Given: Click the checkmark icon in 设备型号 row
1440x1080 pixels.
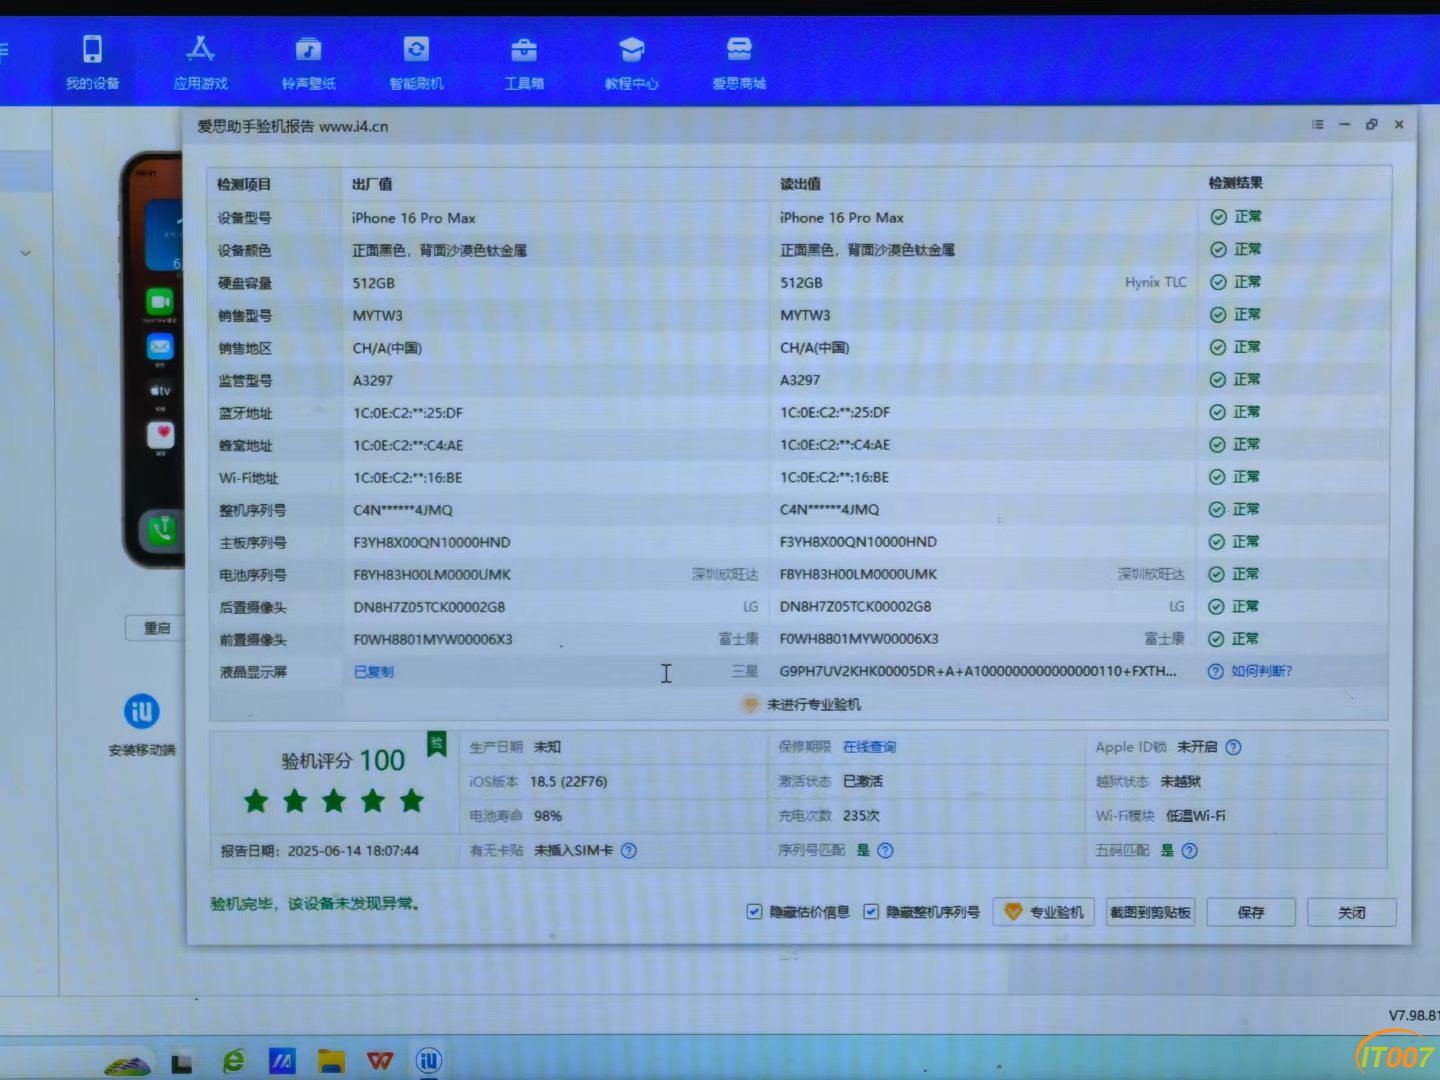Looking at the screenshot, I should click(x=1218, y=217).
